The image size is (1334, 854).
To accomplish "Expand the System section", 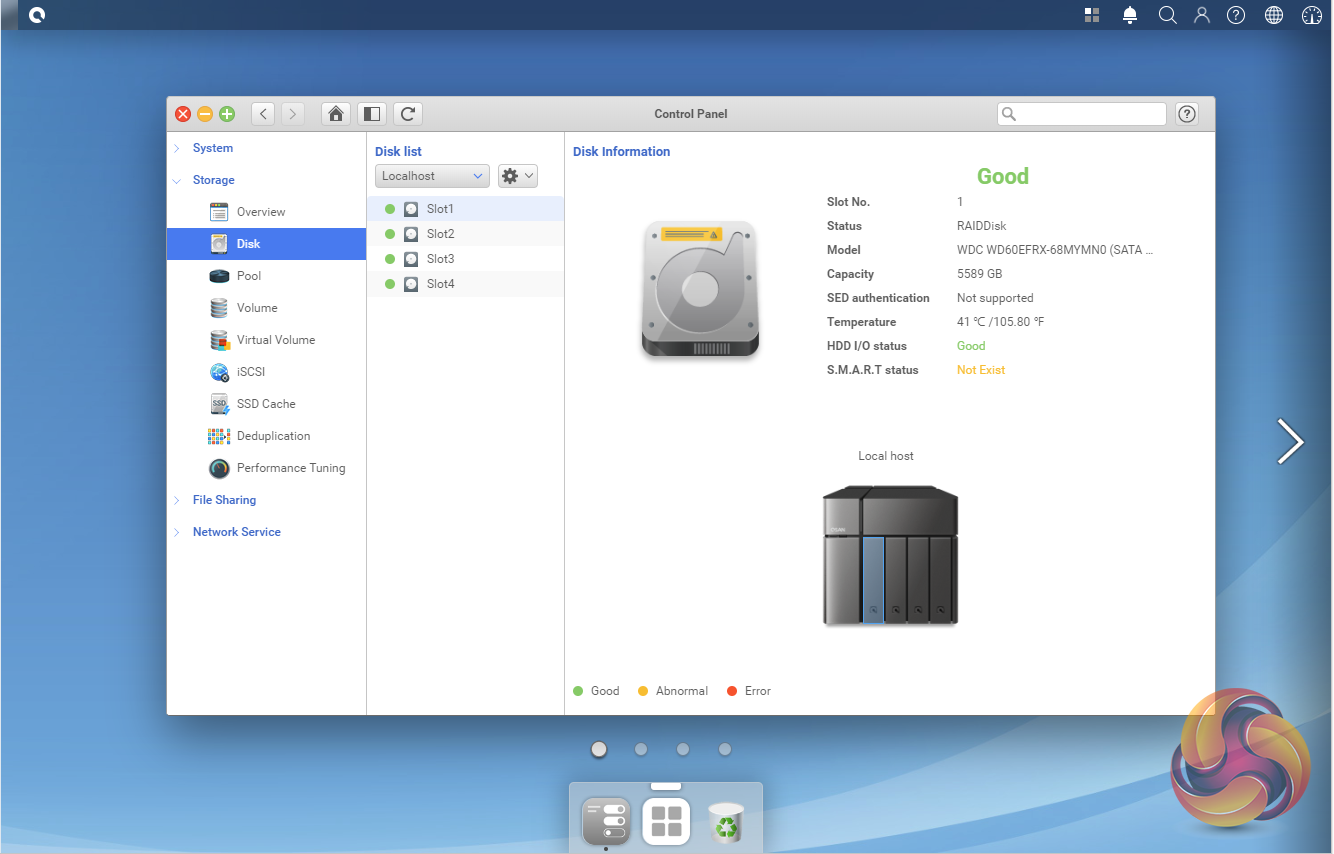I will [213, 148].
